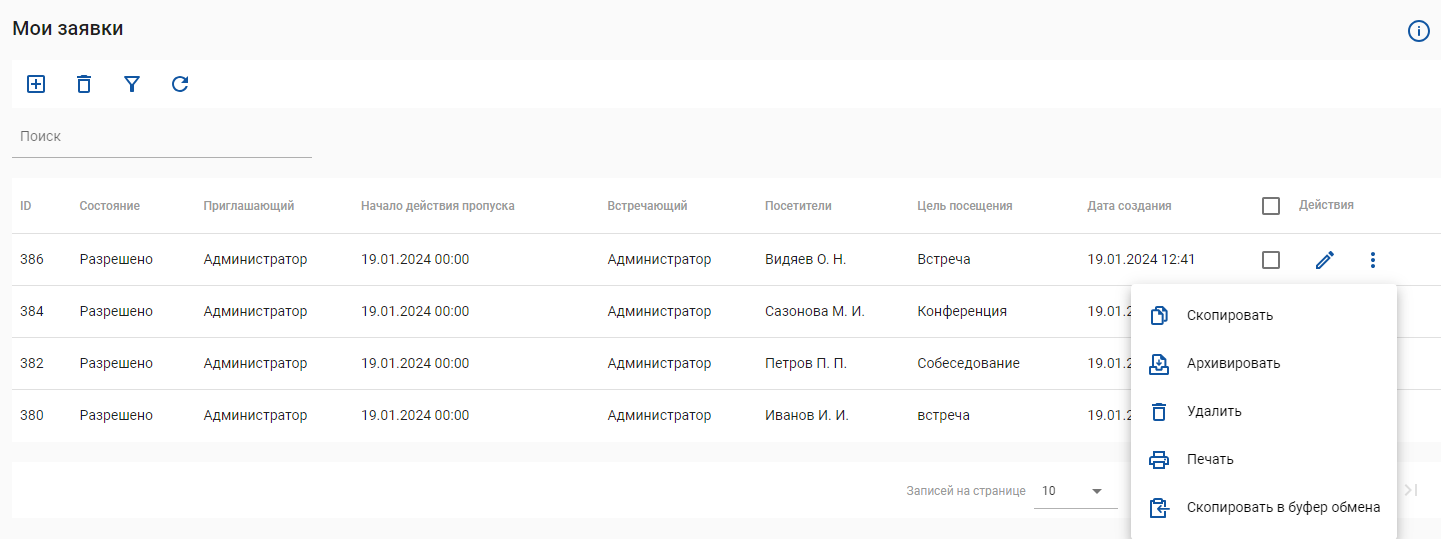This screenshot has height=539, width=1441.
Task: Sort by the Состояние column header
Action: (x=110, y=206)
